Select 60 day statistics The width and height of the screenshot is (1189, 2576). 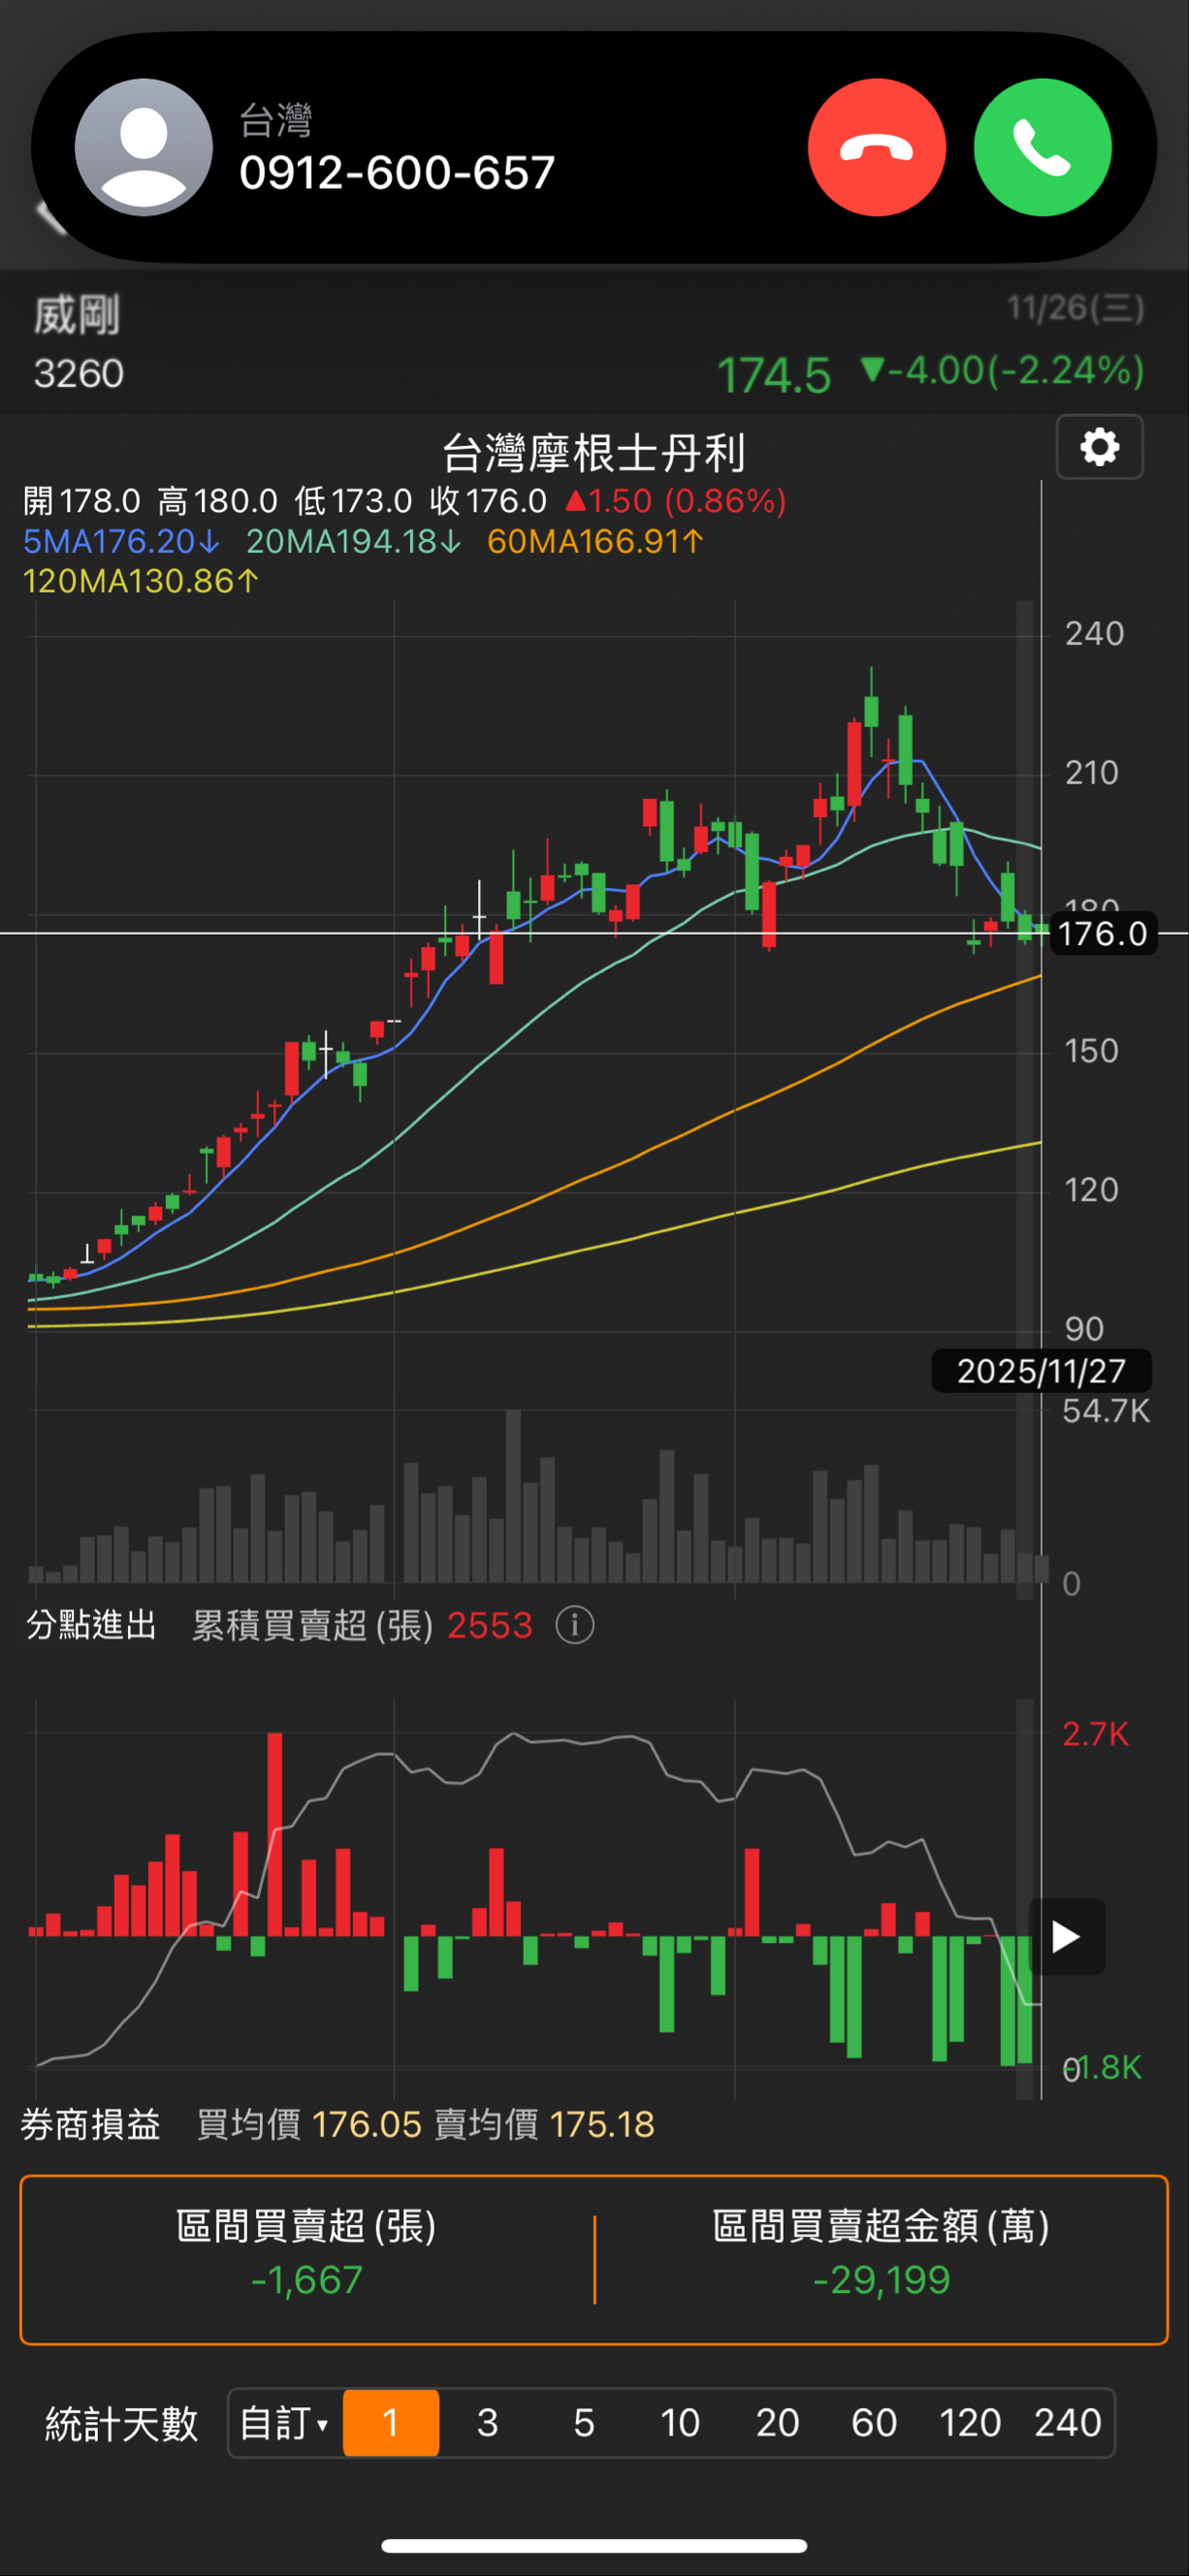874,2423
